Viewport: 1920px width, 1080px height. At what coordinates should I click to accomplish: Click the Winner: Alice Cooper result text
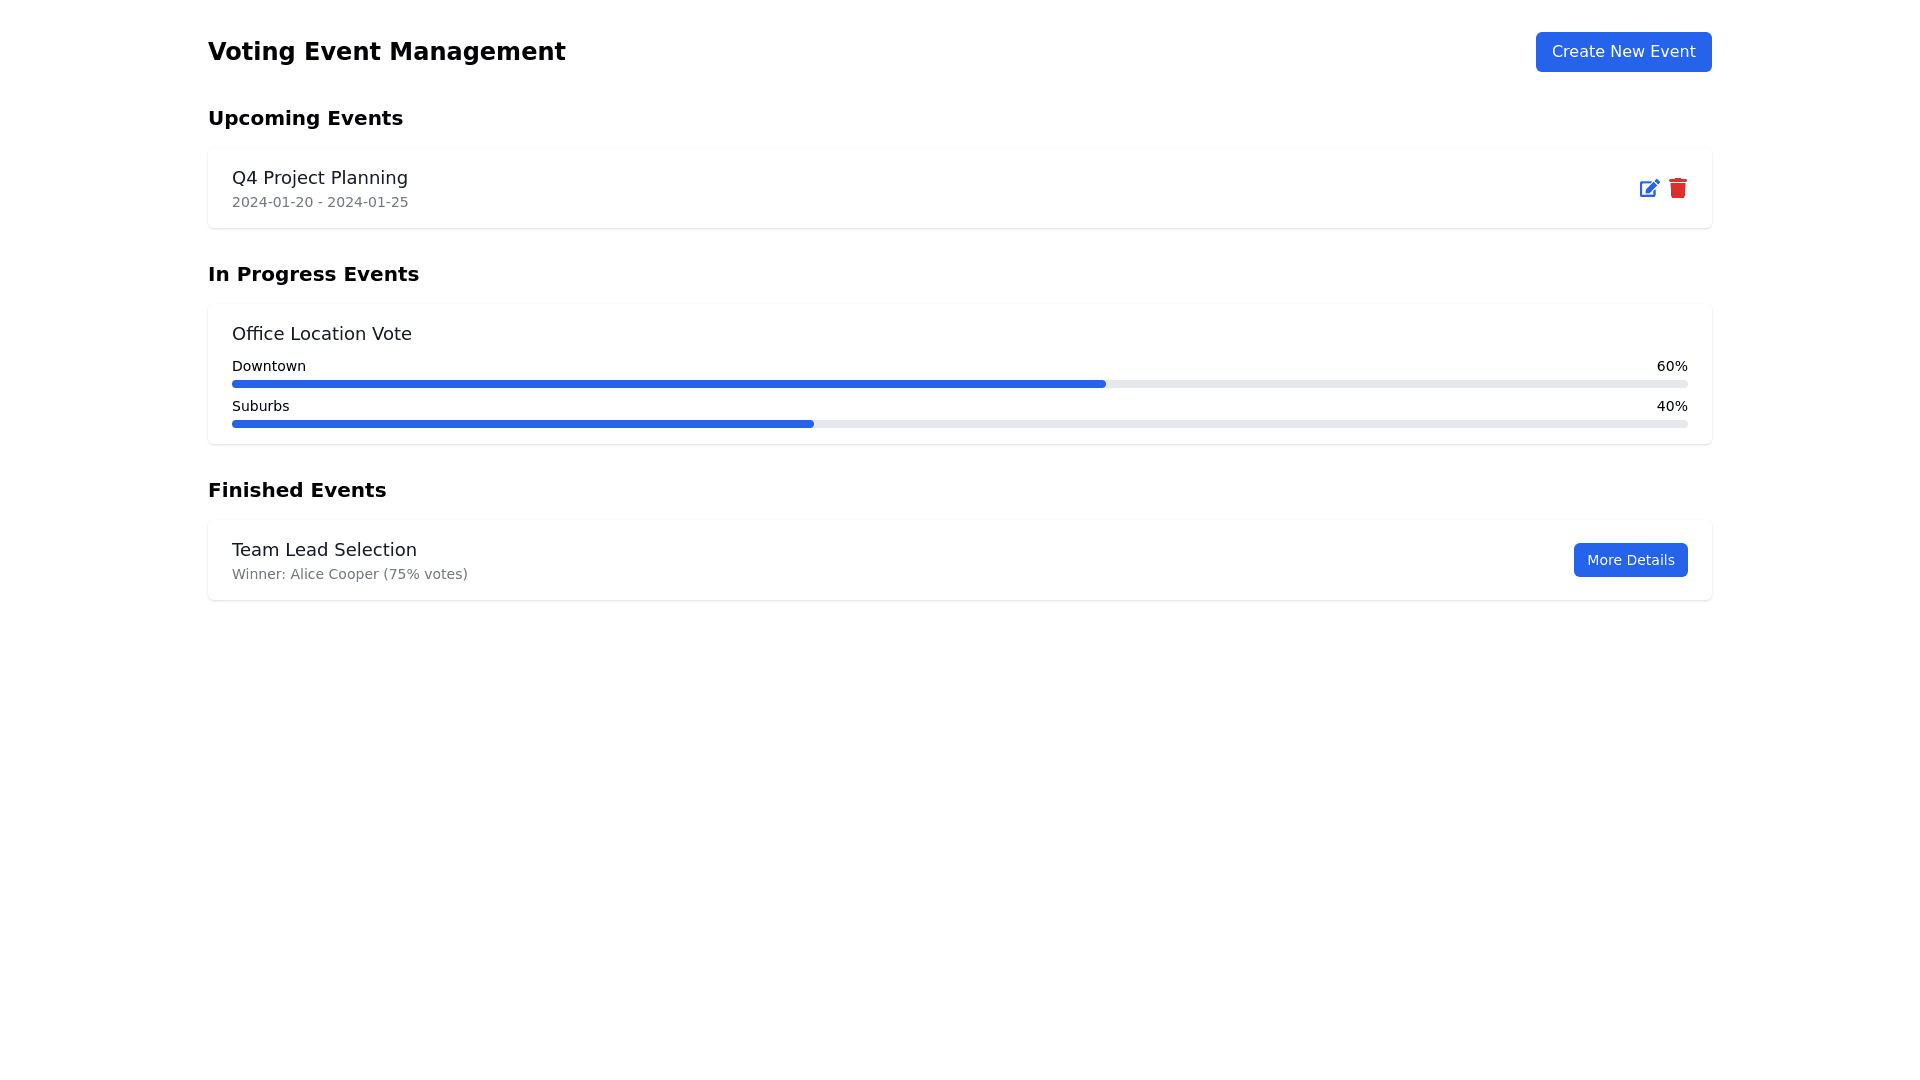click(350, 574)
